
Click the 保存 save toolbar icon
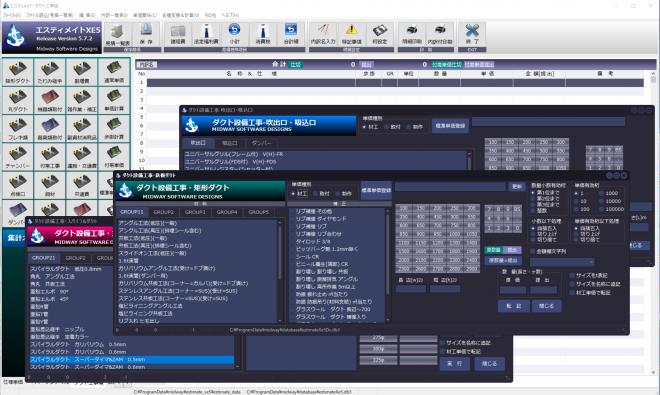click(146, 34)
